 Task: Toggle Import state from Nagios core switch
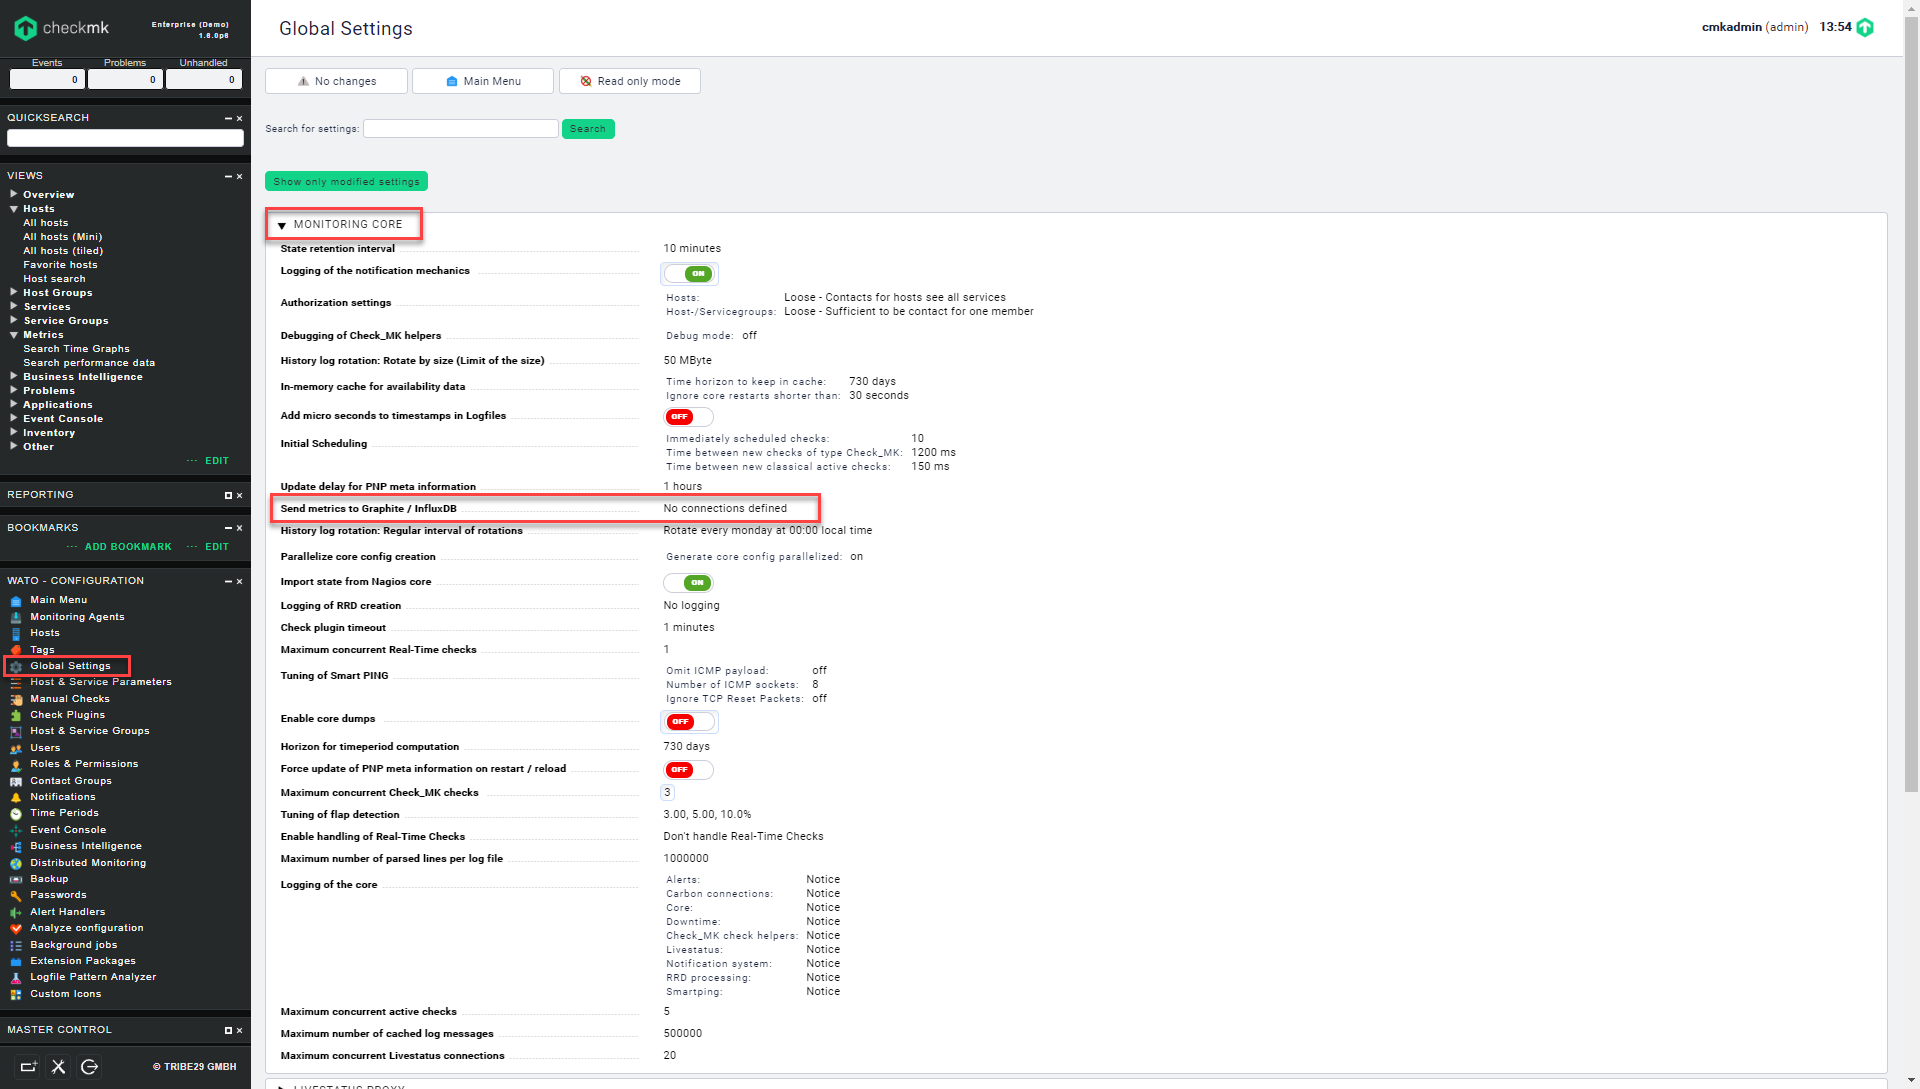pyautogui.click(x=689, y=583)
